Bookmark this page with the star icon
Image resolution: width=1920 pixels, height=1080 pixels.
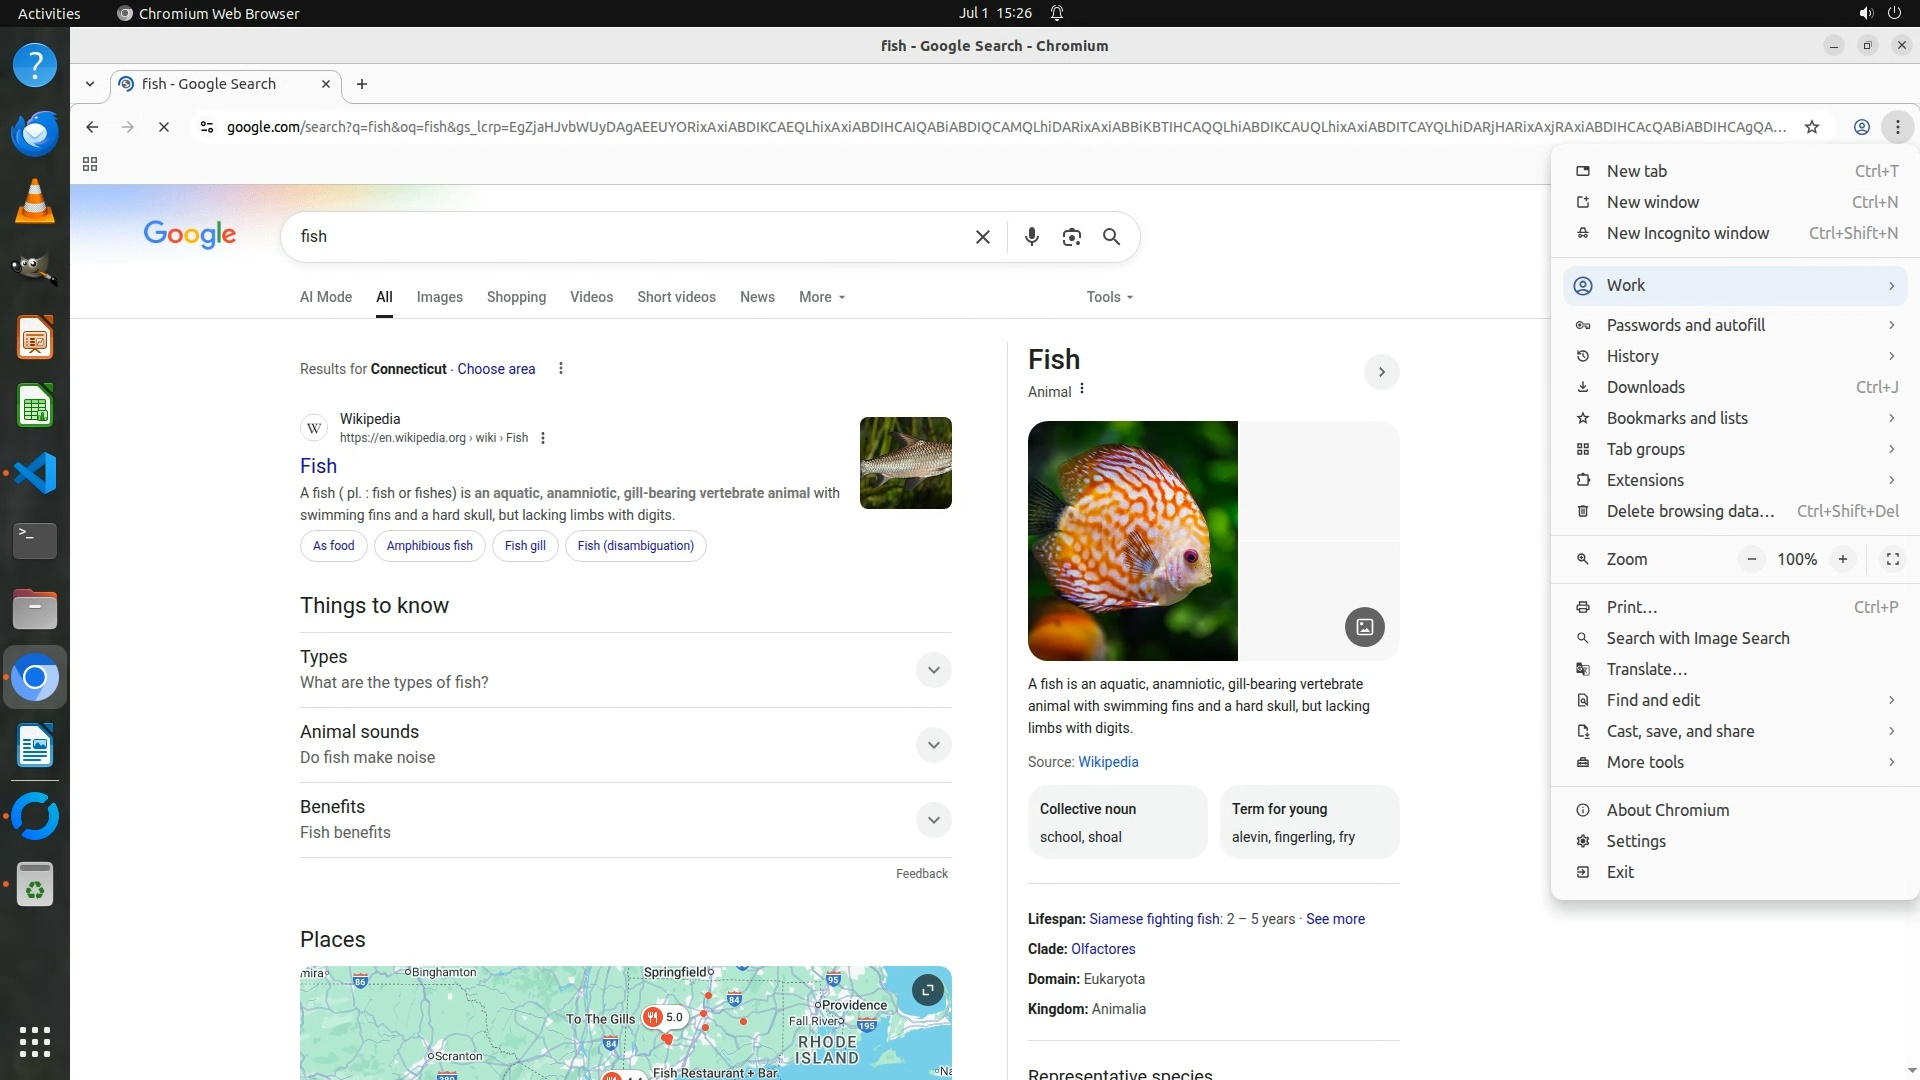click(x=1811, y=127)
